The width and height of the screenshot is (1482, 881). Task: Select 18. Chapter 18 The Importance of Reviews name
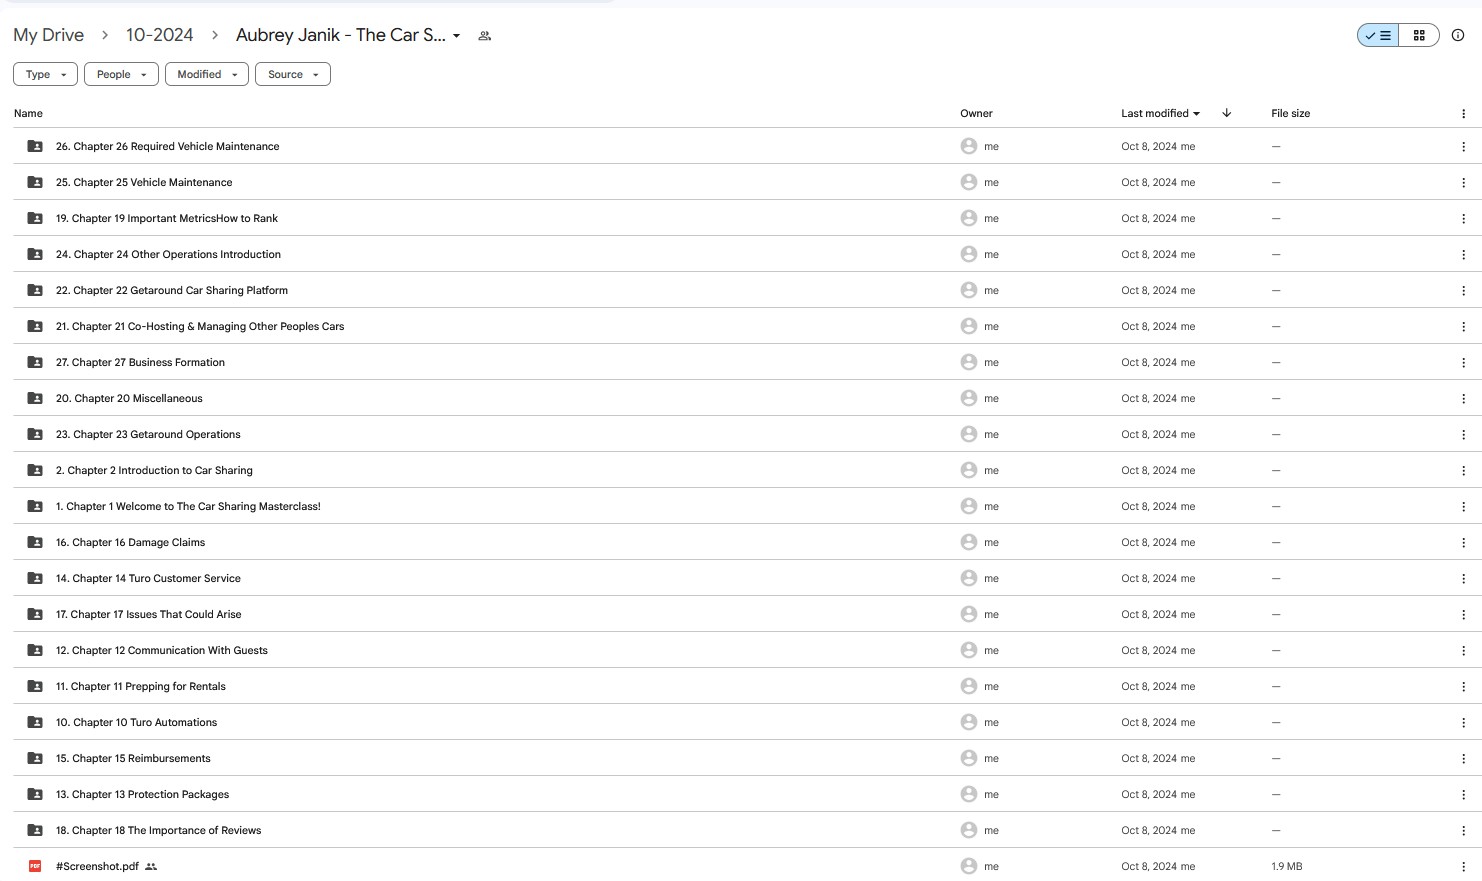(x=158, y=830)
